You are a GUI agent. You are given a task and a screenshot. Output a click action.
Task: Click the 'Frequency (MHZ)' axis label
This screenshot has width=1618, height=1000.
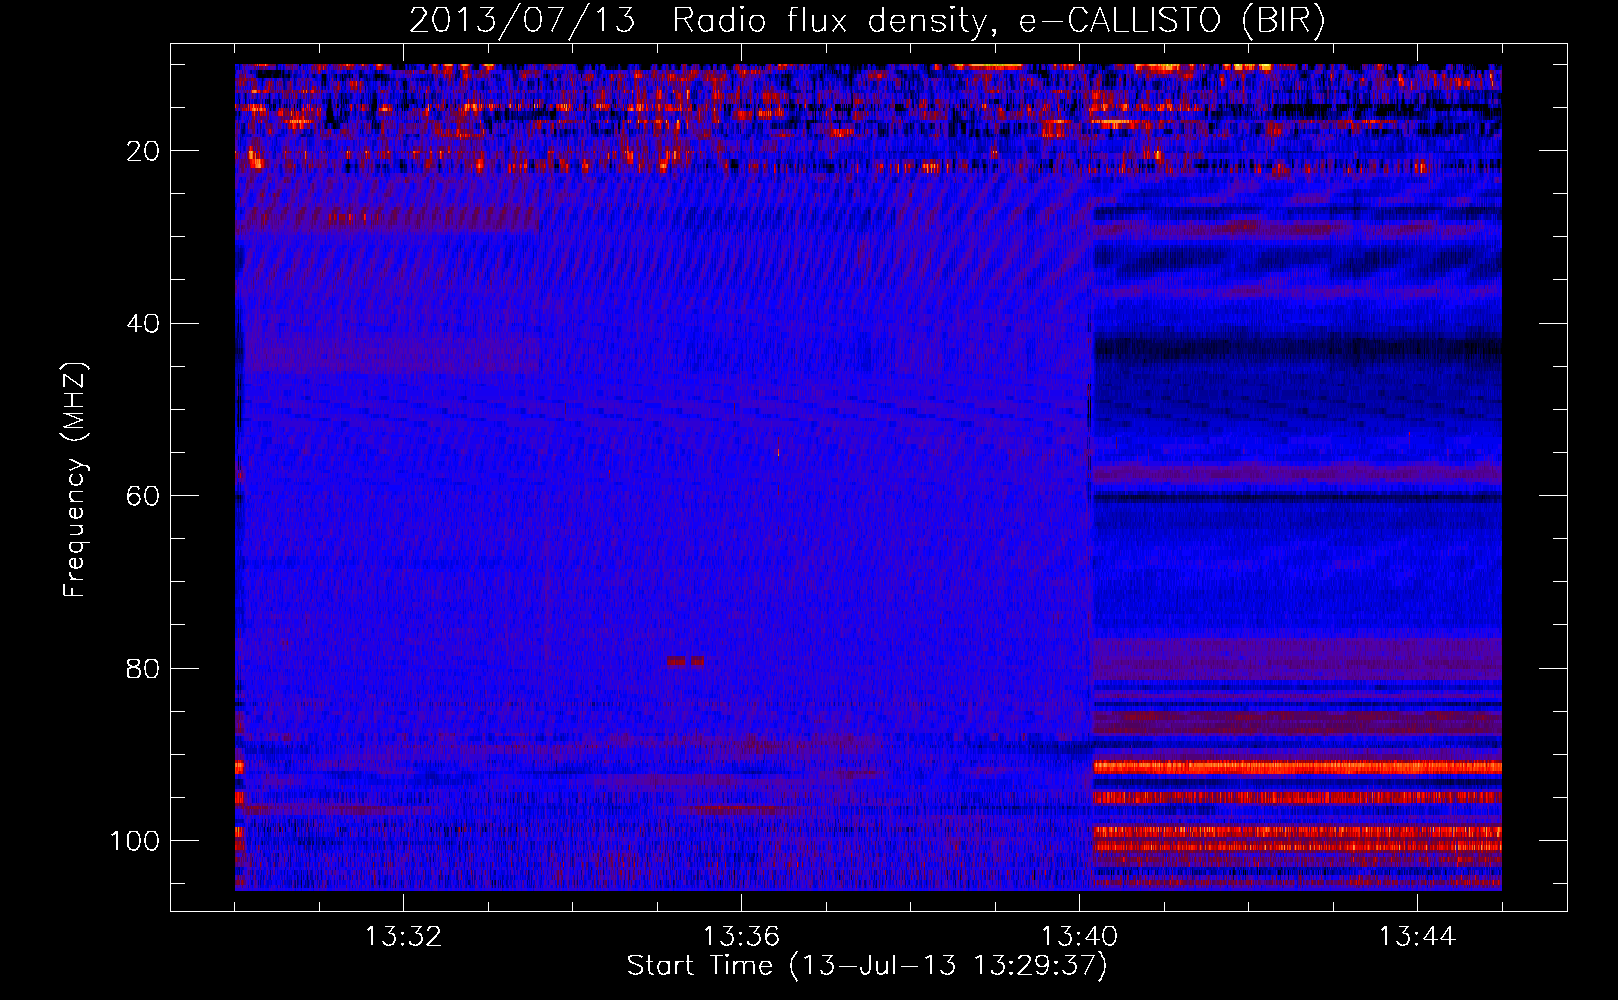point(75,479)
